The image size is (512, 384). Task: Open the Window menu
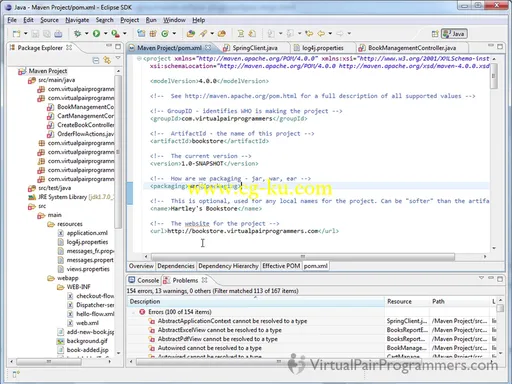174,20
